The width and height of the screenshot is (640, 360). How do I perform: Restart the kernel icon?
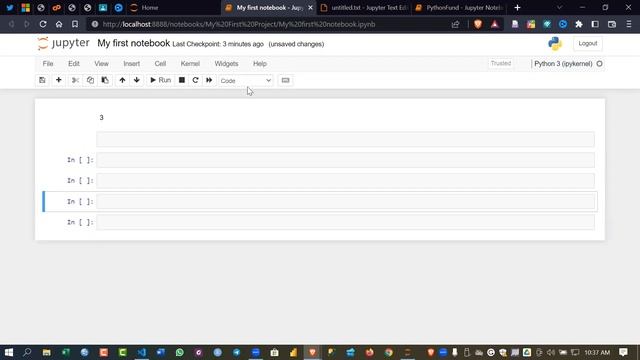tap(195, 80)
